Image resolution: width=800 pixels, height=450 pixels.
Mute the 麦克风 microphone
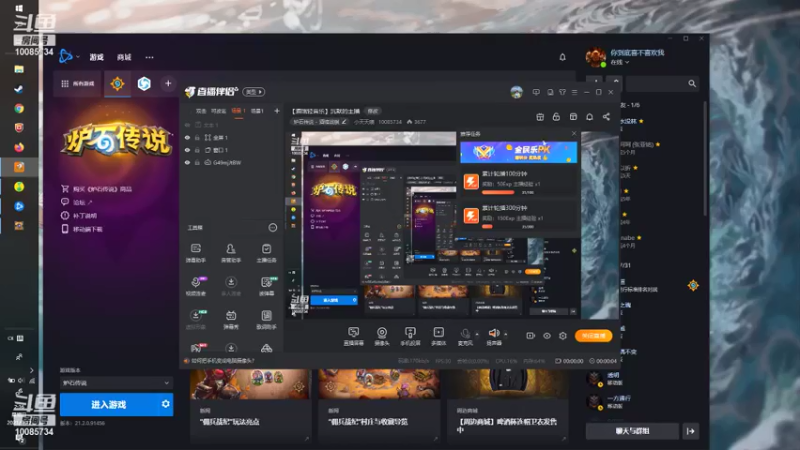tap(465, 336)
